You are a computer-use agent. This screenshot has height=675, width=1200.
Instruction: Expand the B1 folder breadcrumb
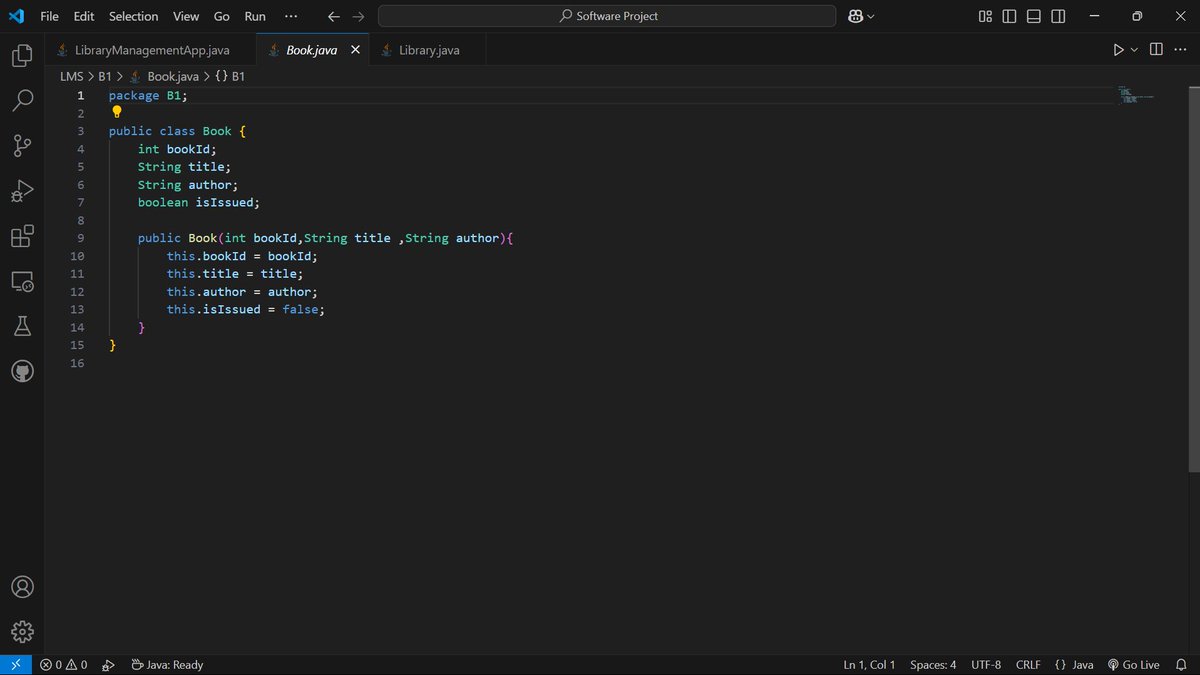click(x=105, y=76)
